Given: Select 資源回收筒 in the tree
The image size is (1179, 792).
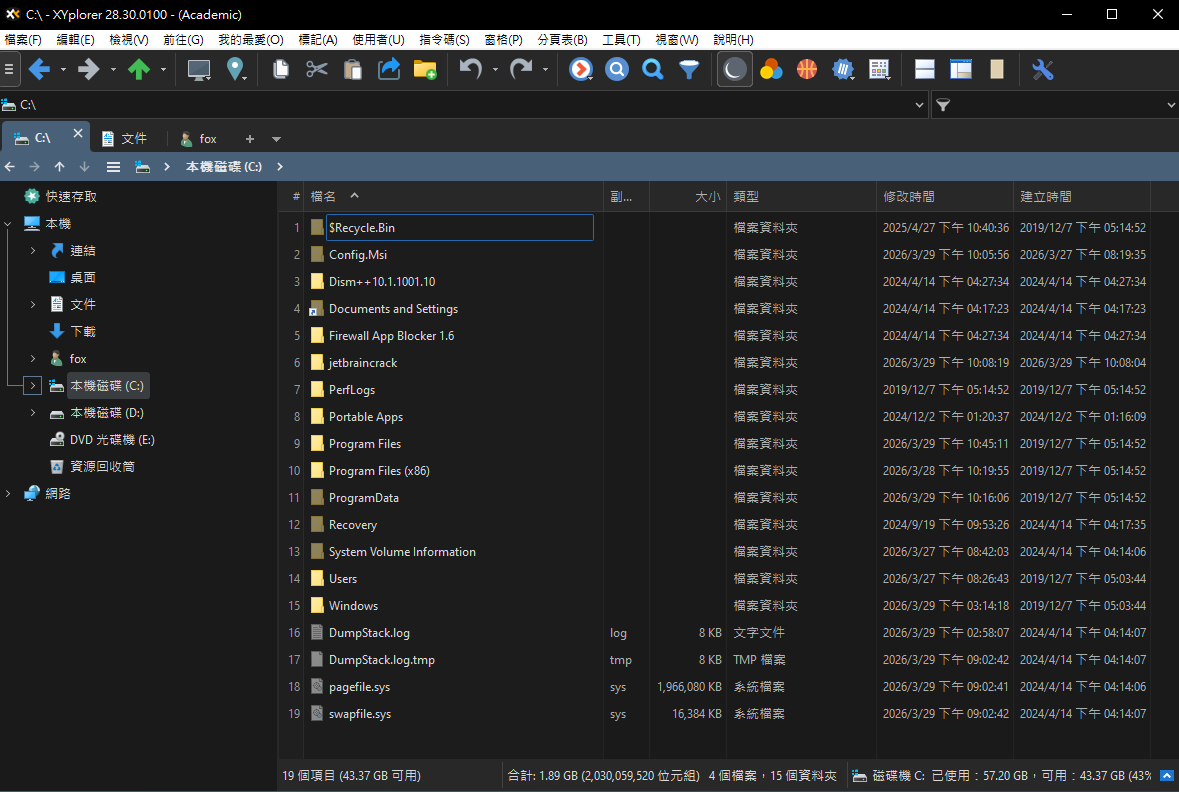Looking at the screenshot, I should click(102, 466).
